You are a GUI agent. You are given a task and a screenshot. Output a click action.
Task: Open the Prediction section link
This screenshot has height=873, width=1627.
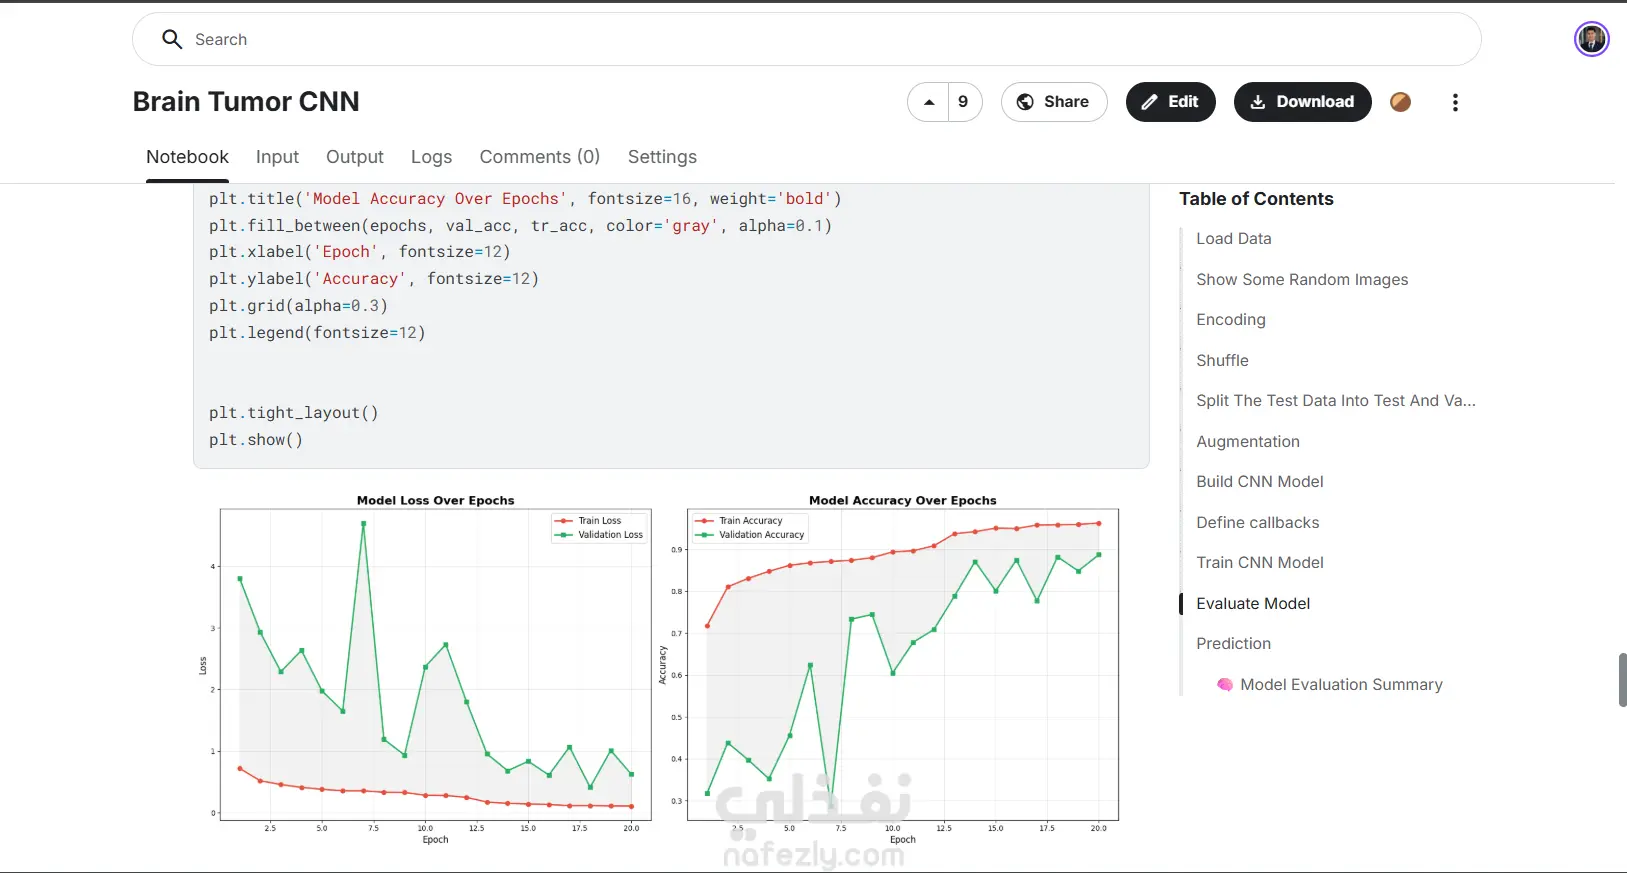(x=1233, y=644)
